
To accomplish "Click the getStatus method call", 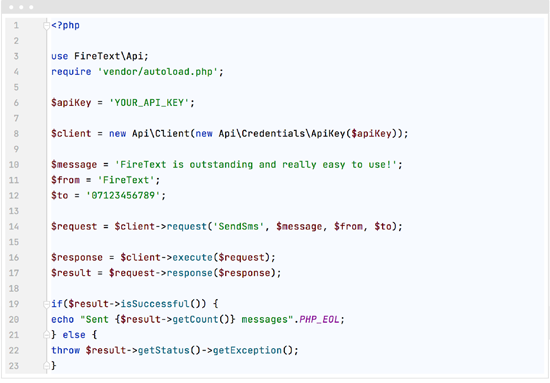I will (x=163, y=350).
